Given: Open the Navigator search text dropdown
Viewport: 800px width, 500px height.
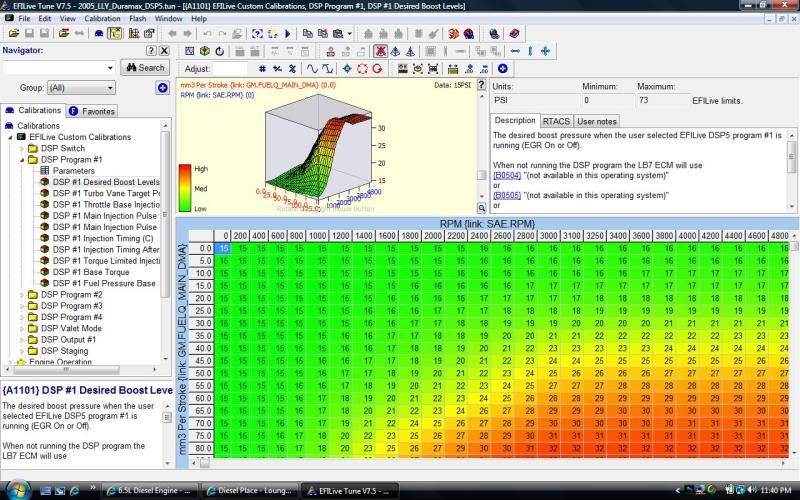Looking at the screenshot, I should click(x=110, y=68).
